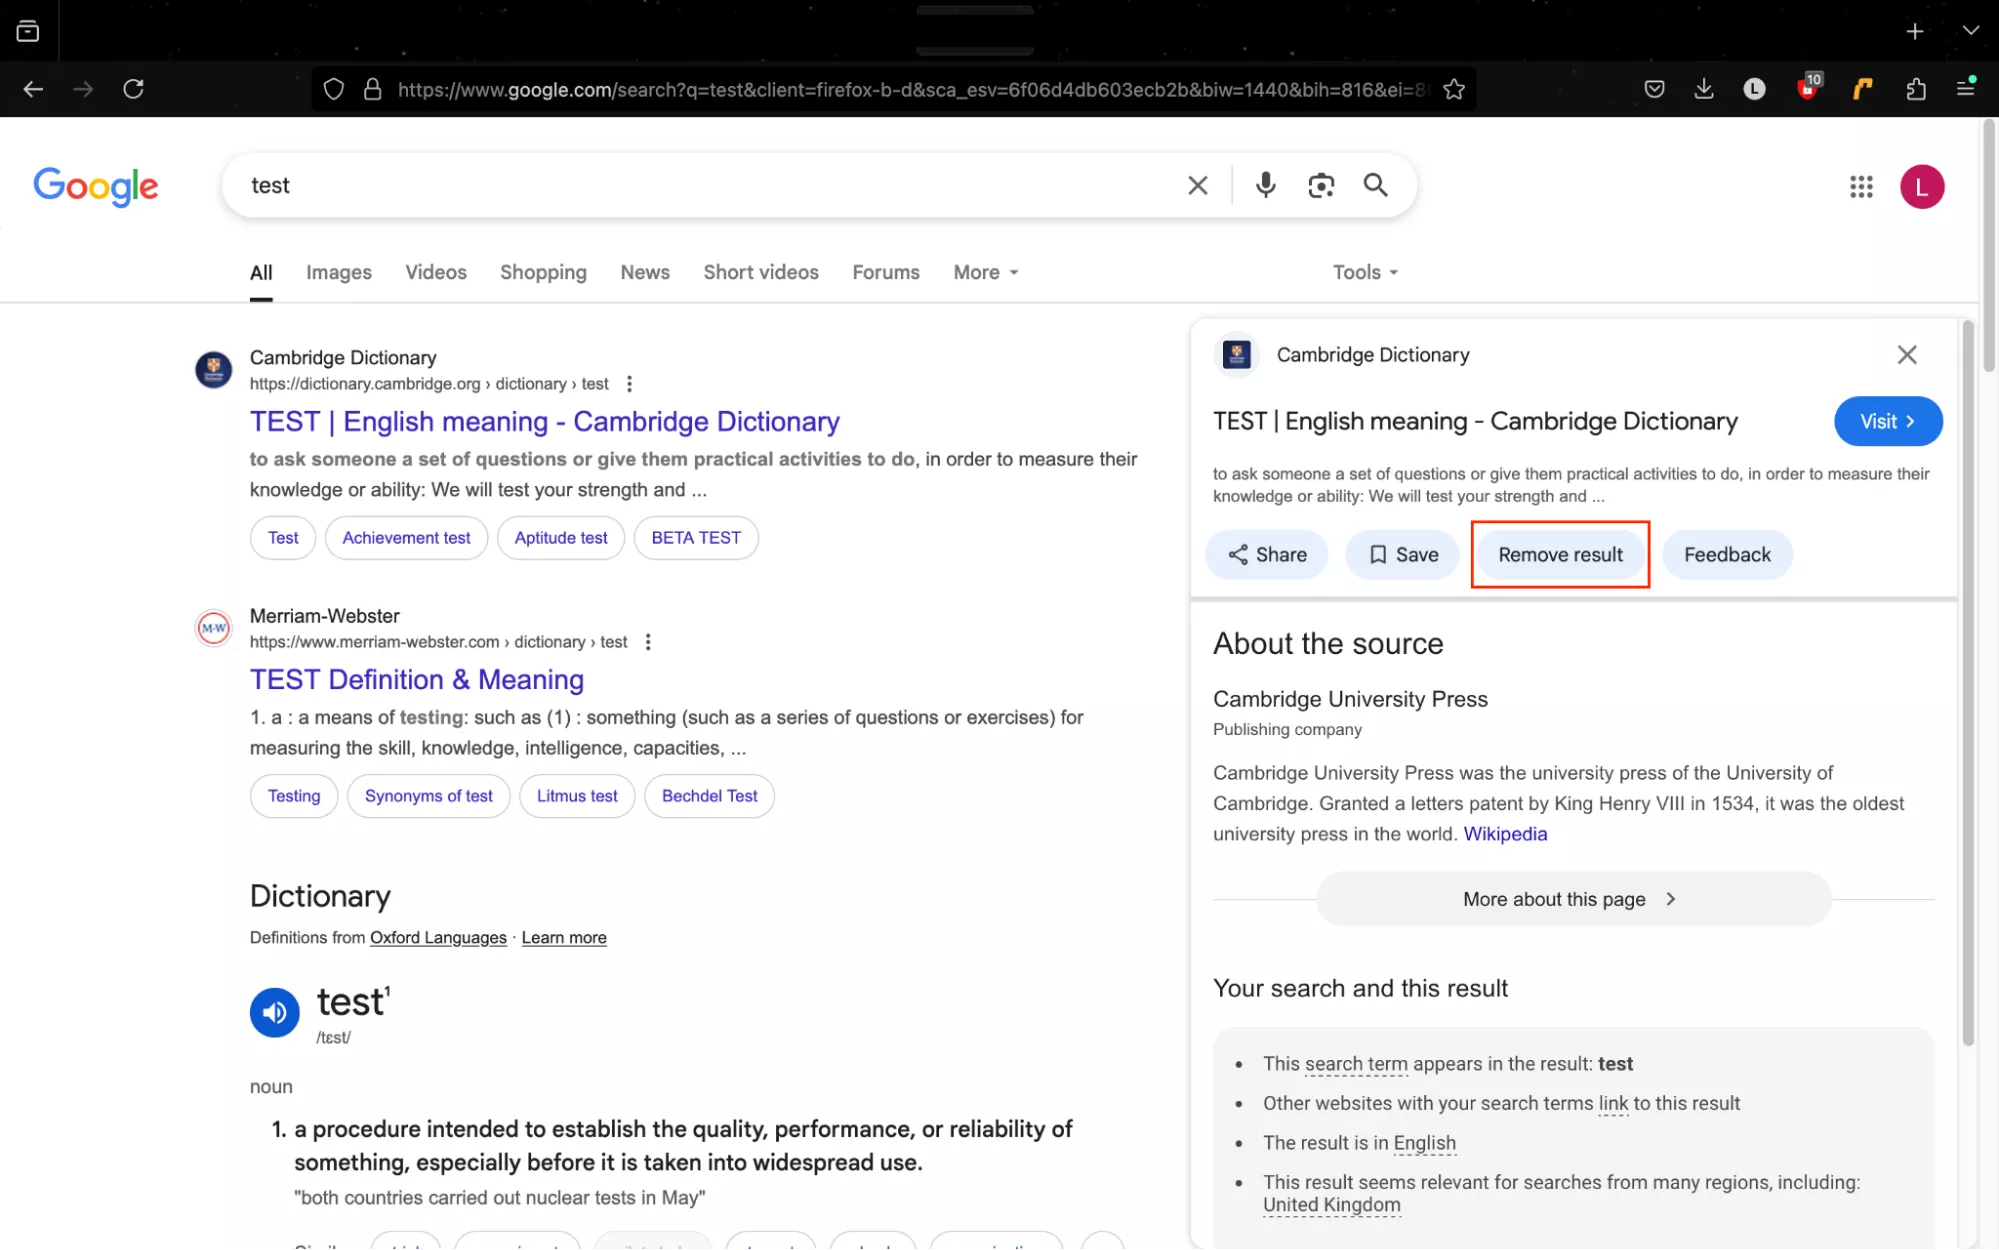
Task: Expand the More search categories dropdown
Action: click(985, 272)
